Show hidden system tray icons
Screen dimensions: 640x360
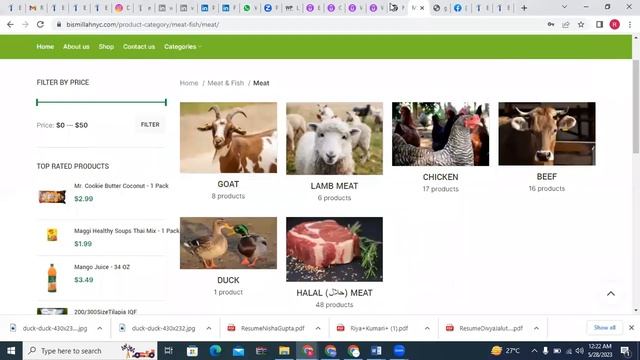(x=534, y=351)
